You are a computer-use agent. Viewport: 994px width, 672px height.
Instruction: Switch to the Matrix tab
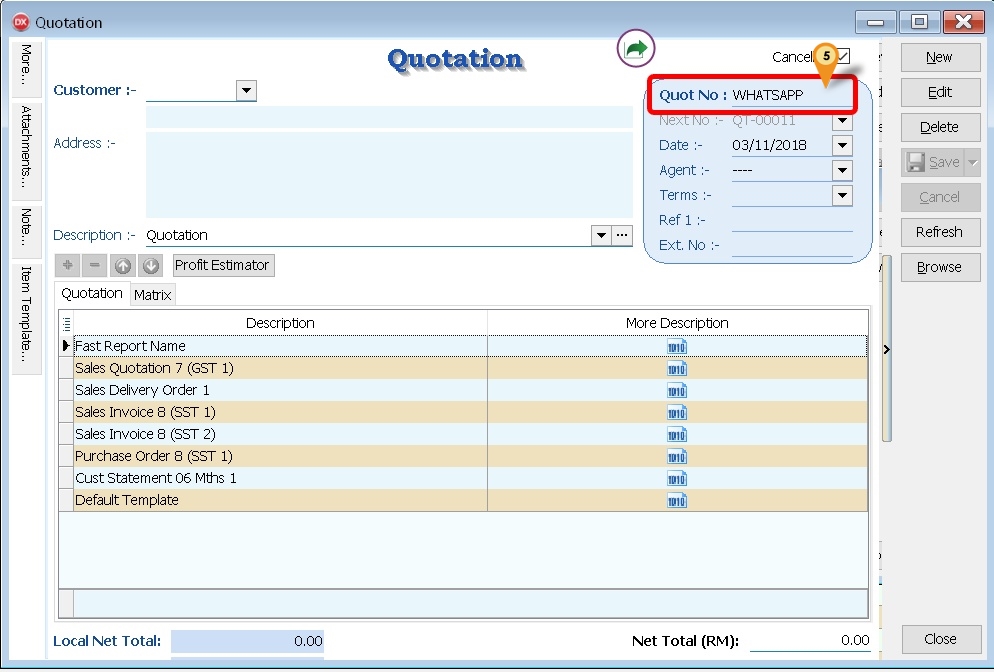tap(153, 295)
